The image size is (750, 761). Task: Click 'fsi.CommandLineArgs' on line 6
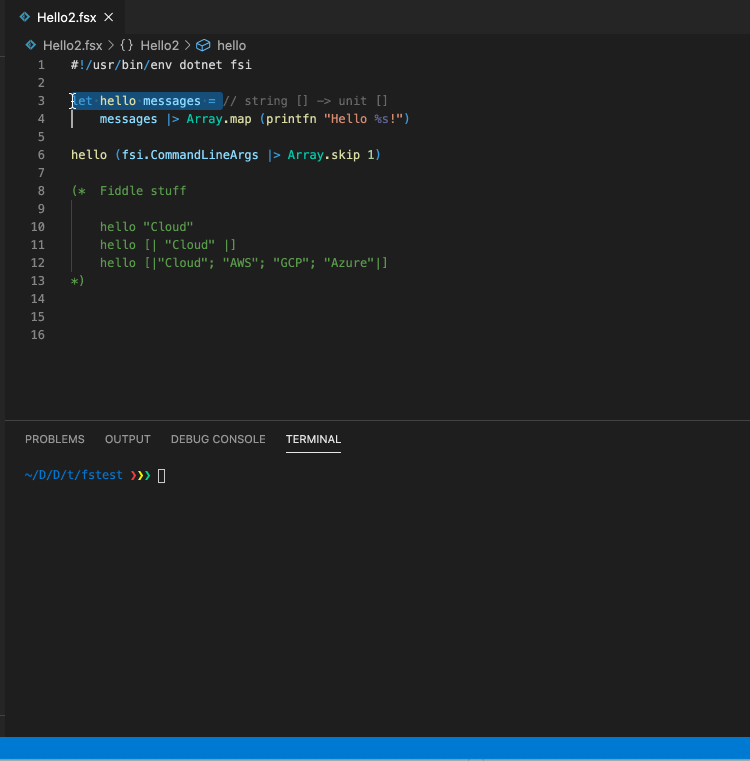click(190, 155)
